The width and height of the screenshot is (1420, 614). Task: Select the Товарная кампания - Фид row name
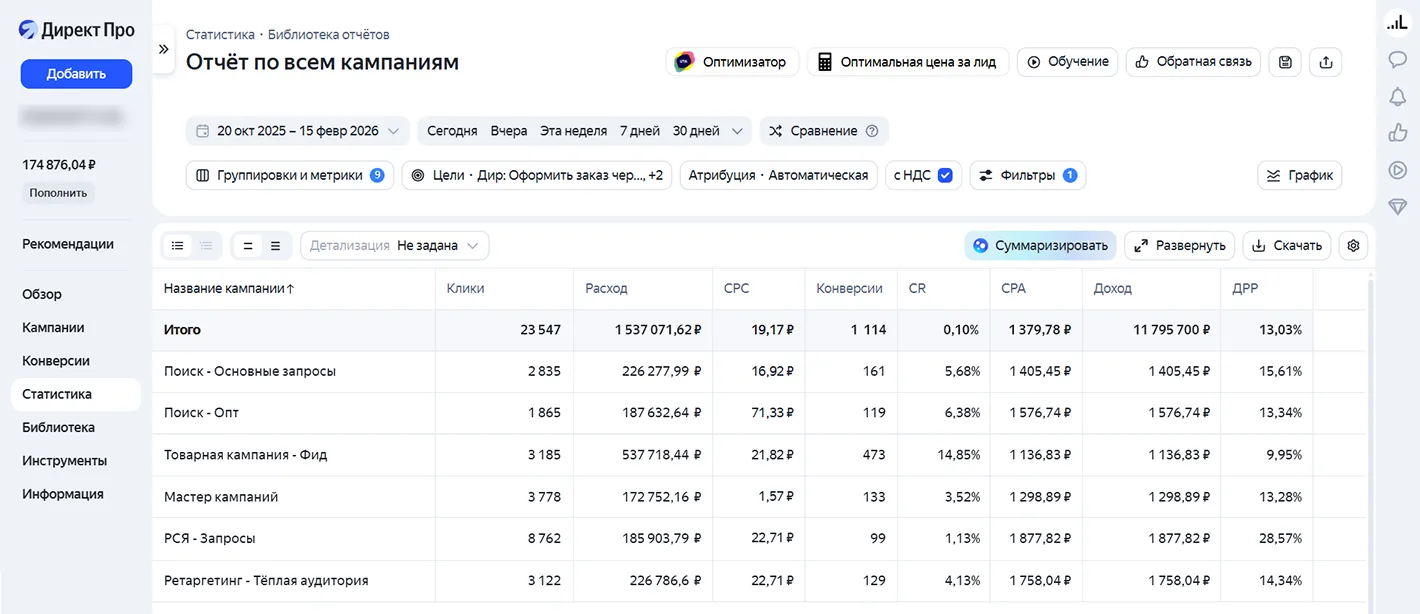[246, 454]
